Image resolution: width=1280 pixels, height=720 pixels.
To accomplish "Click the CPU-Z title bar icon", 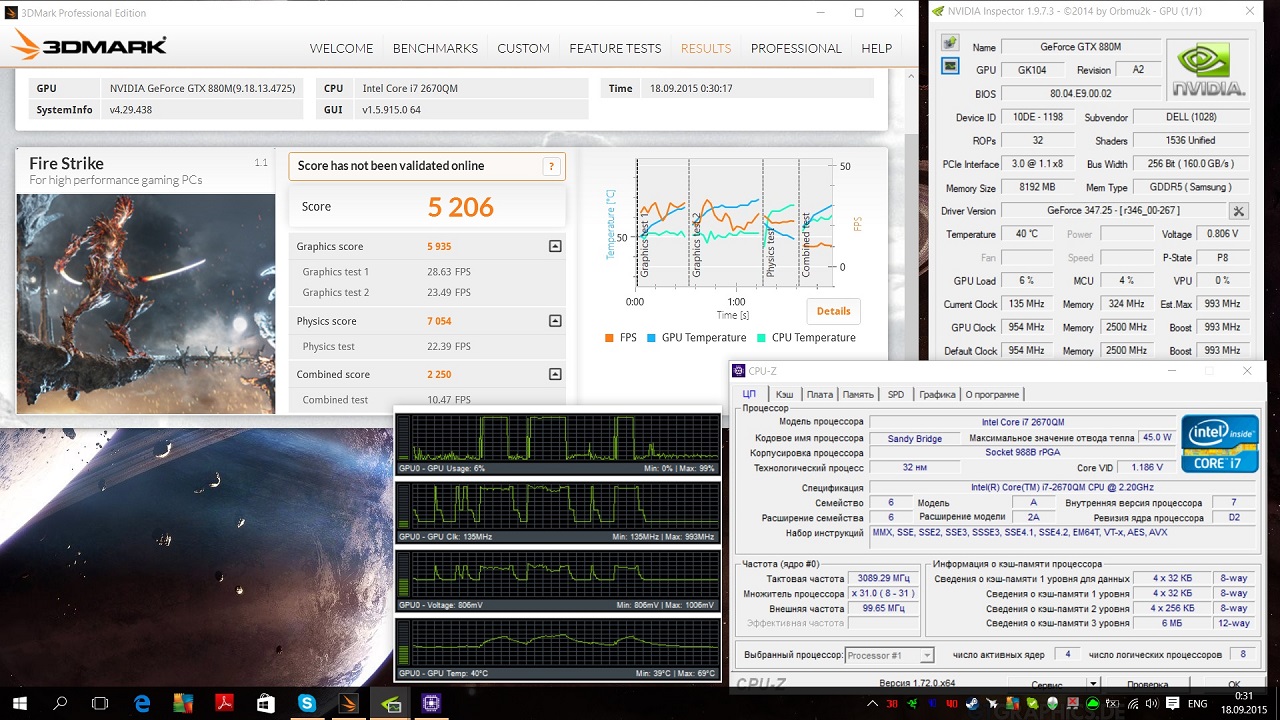I will pos(738,371).
